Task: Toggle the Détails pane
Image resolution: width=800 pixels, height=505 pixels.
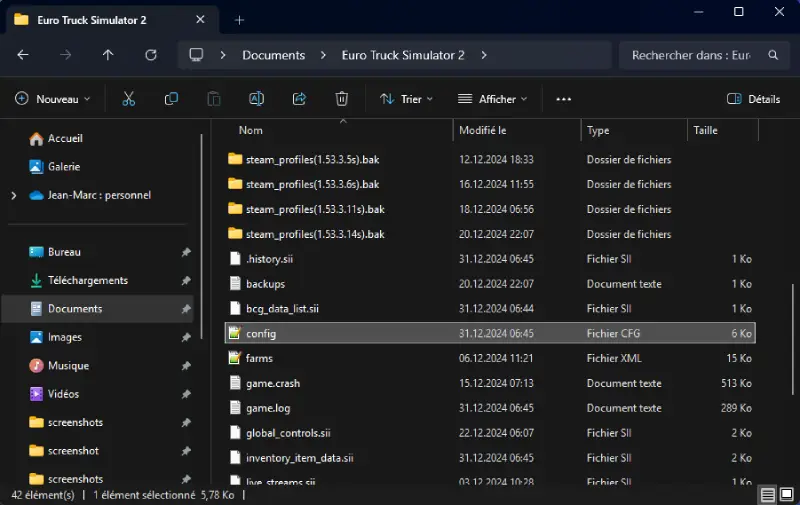Action: click(x=753, y=99)
